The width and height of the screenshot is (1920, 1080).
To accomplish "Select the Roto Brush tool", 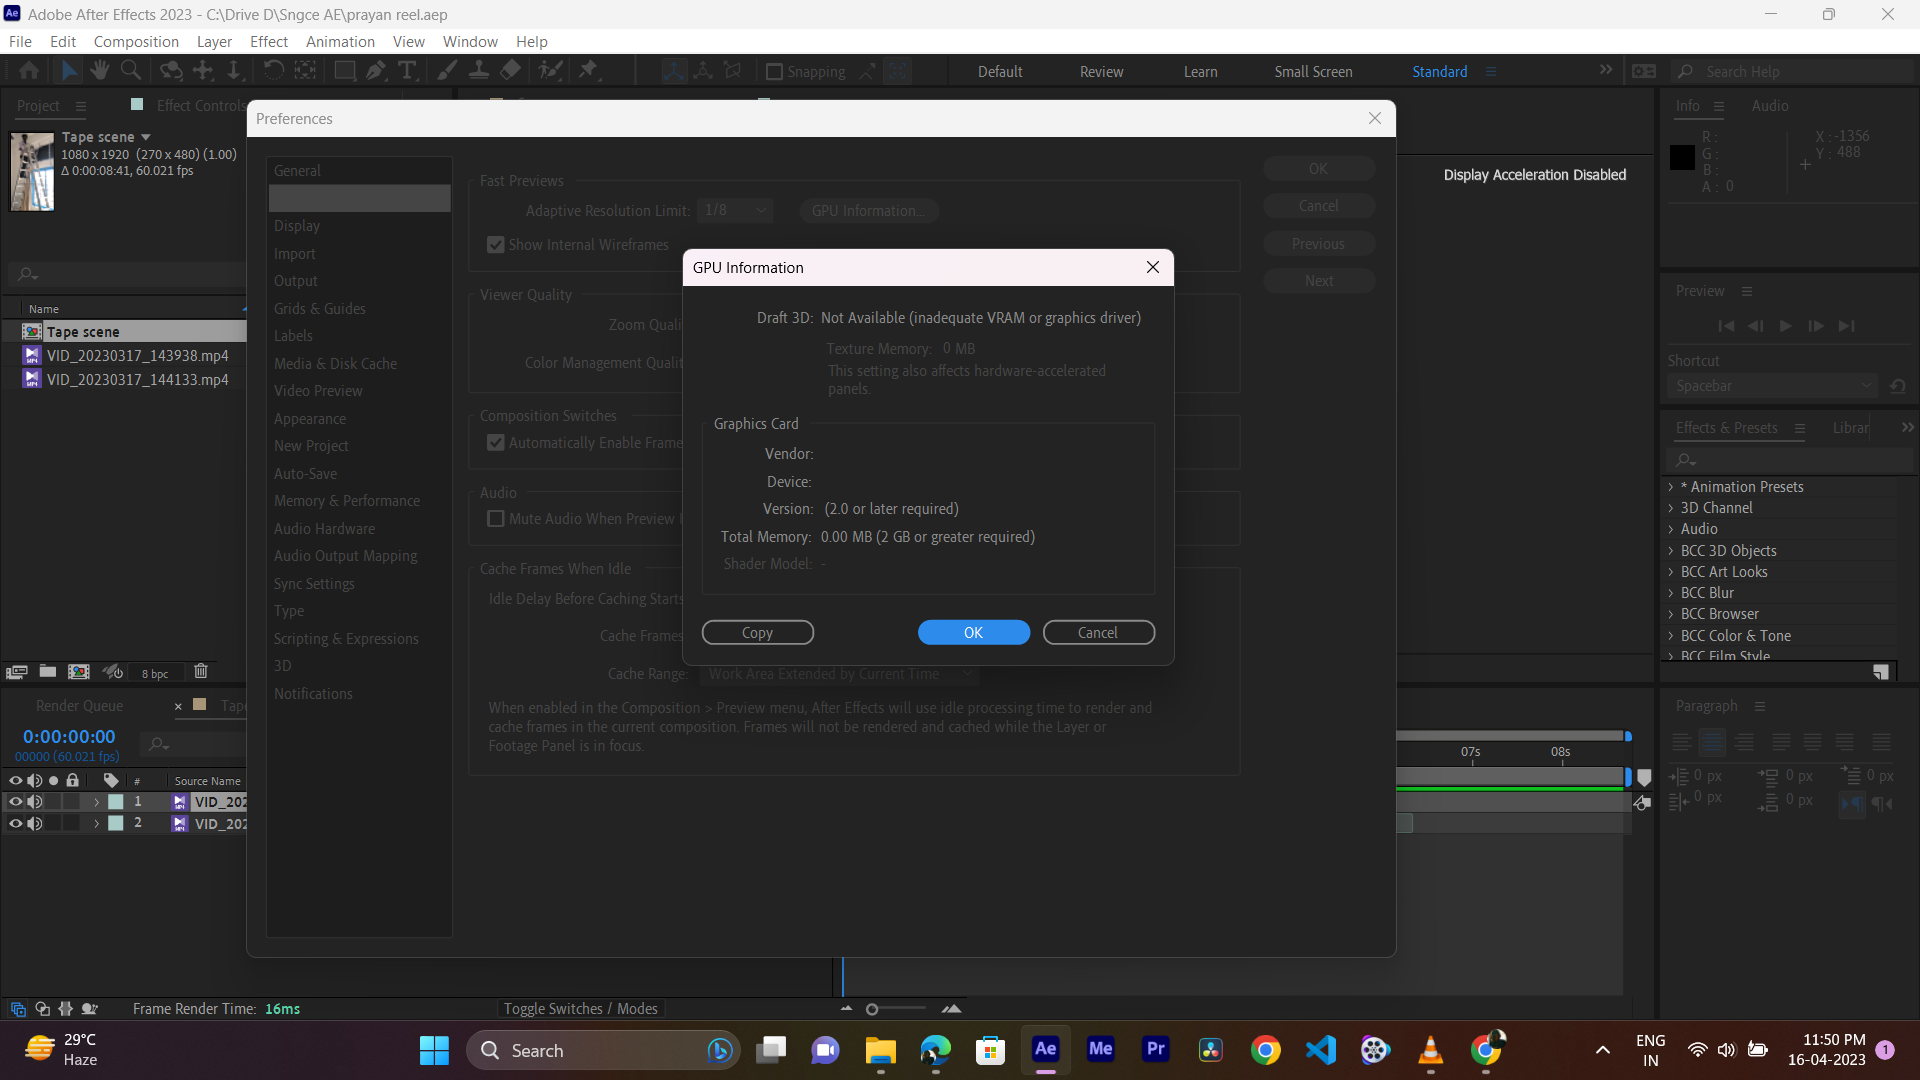I will [551, 70].
